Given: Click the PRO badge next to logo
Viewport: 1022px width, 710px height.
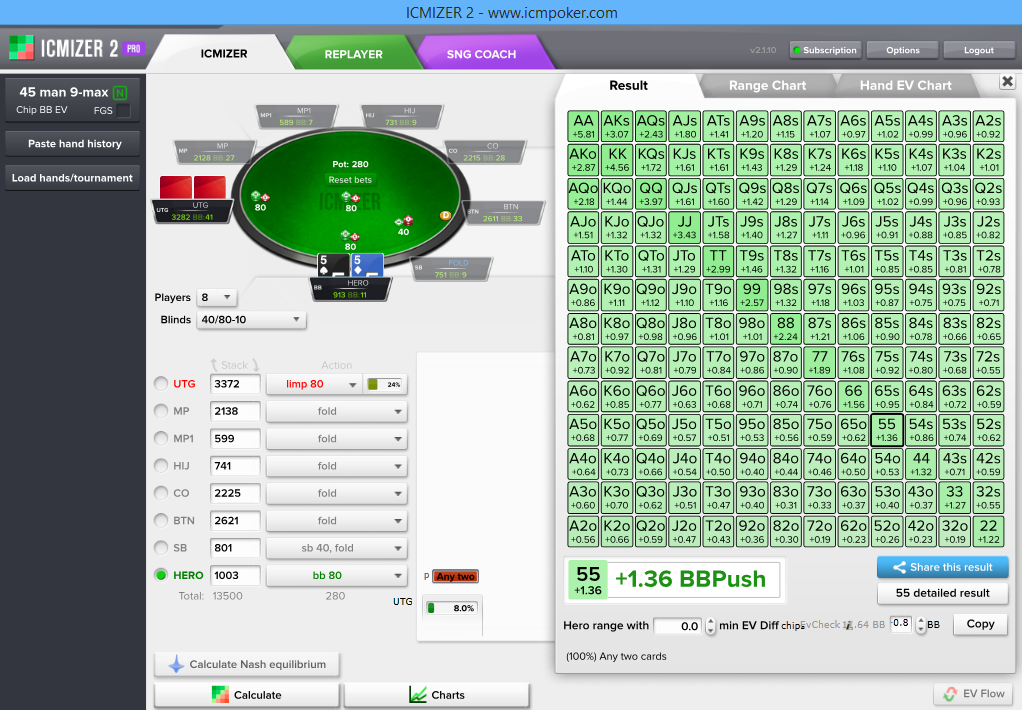Looking at the screenshot, I should click(x=134, y=48).
